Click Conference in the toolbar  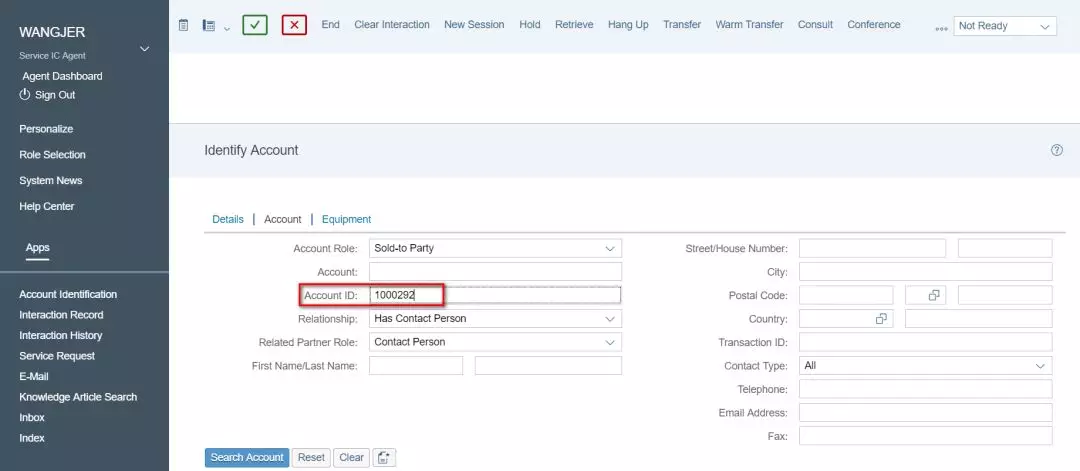tap(873, 25)
